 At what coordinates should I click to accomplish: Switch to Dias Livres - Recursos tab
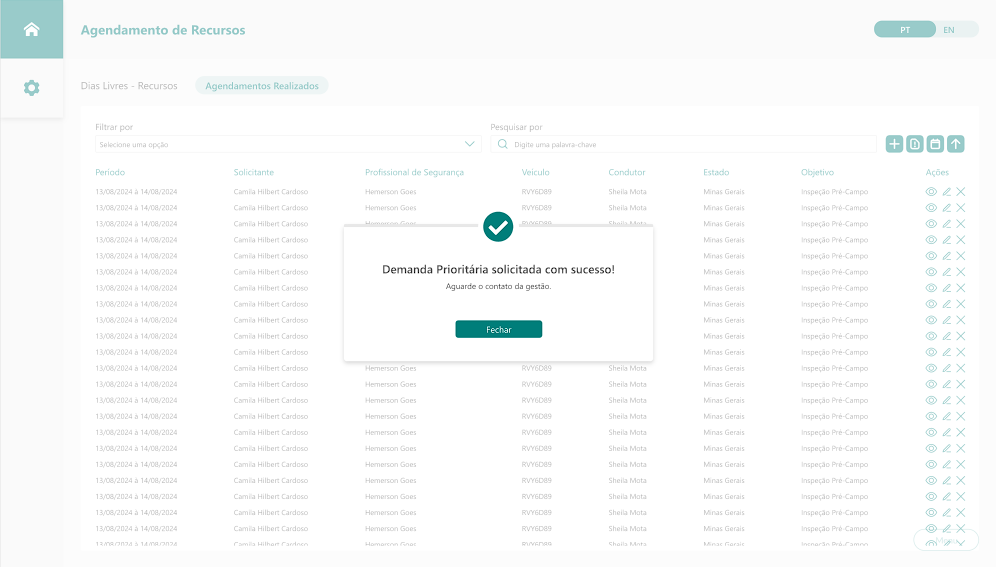coord(129,86)
